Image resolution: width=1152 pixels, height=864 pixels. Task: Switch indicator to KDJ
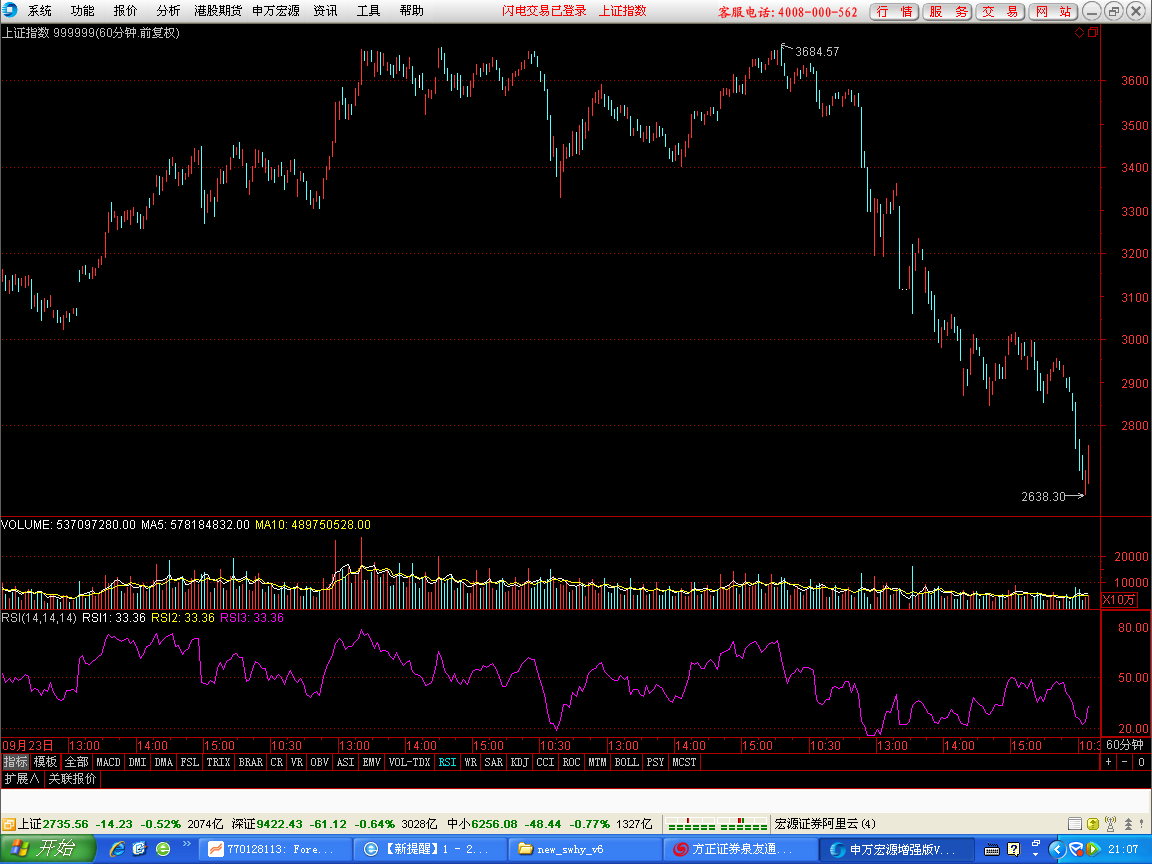519,762
